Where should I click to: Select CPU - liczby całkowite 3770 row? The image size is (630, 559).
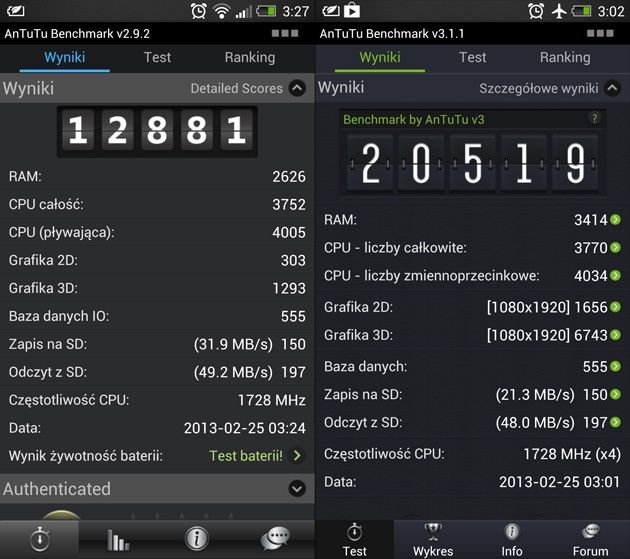click(472, 248)
